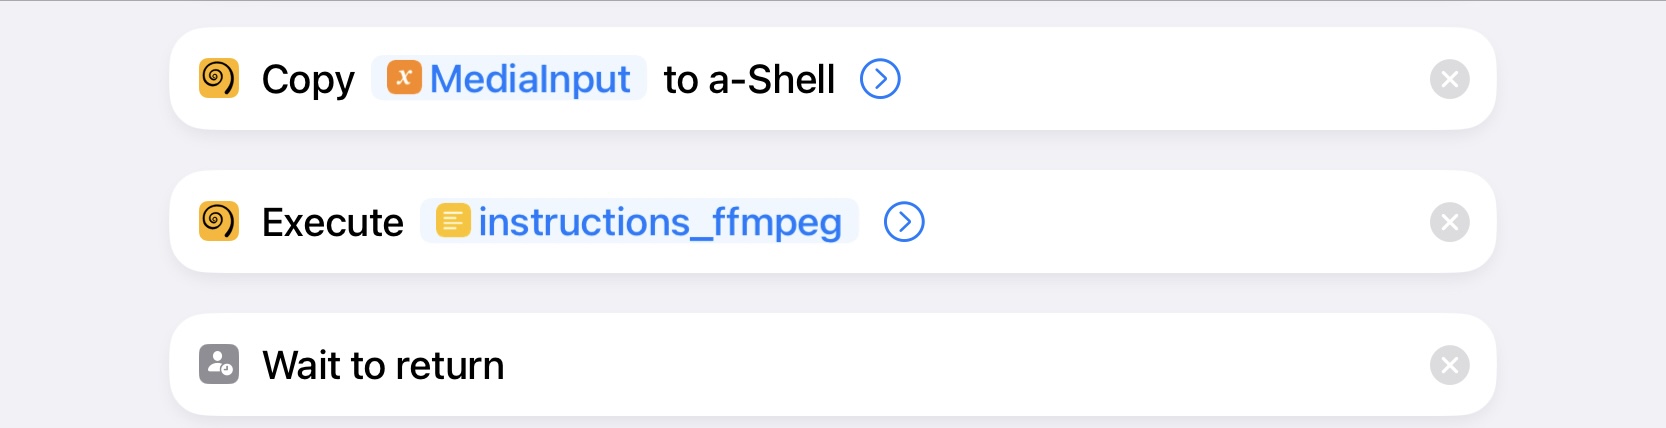Tap the Wait to return action icon
The height and width of the screenshot is (428, 1666).
[x=219, y=364]
